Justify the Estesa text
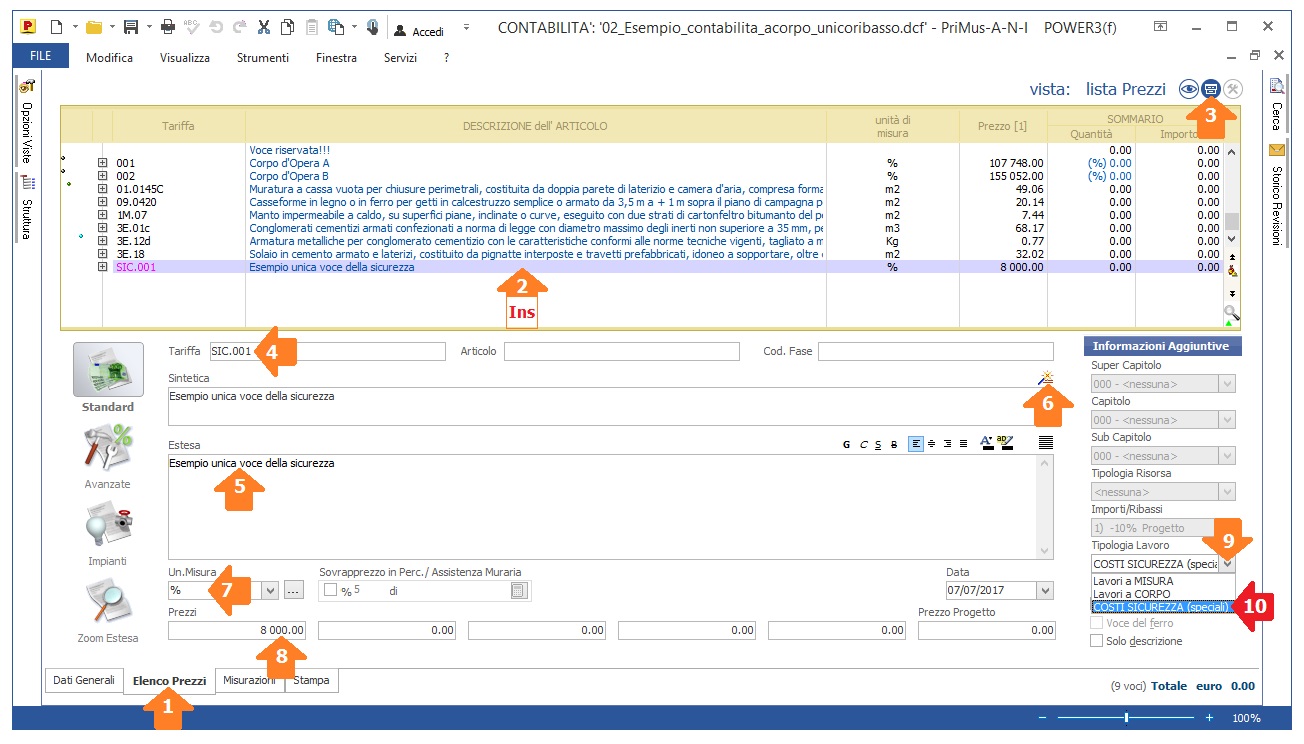The height and width of the screenshot is (744, 1304). pos(964,444)
